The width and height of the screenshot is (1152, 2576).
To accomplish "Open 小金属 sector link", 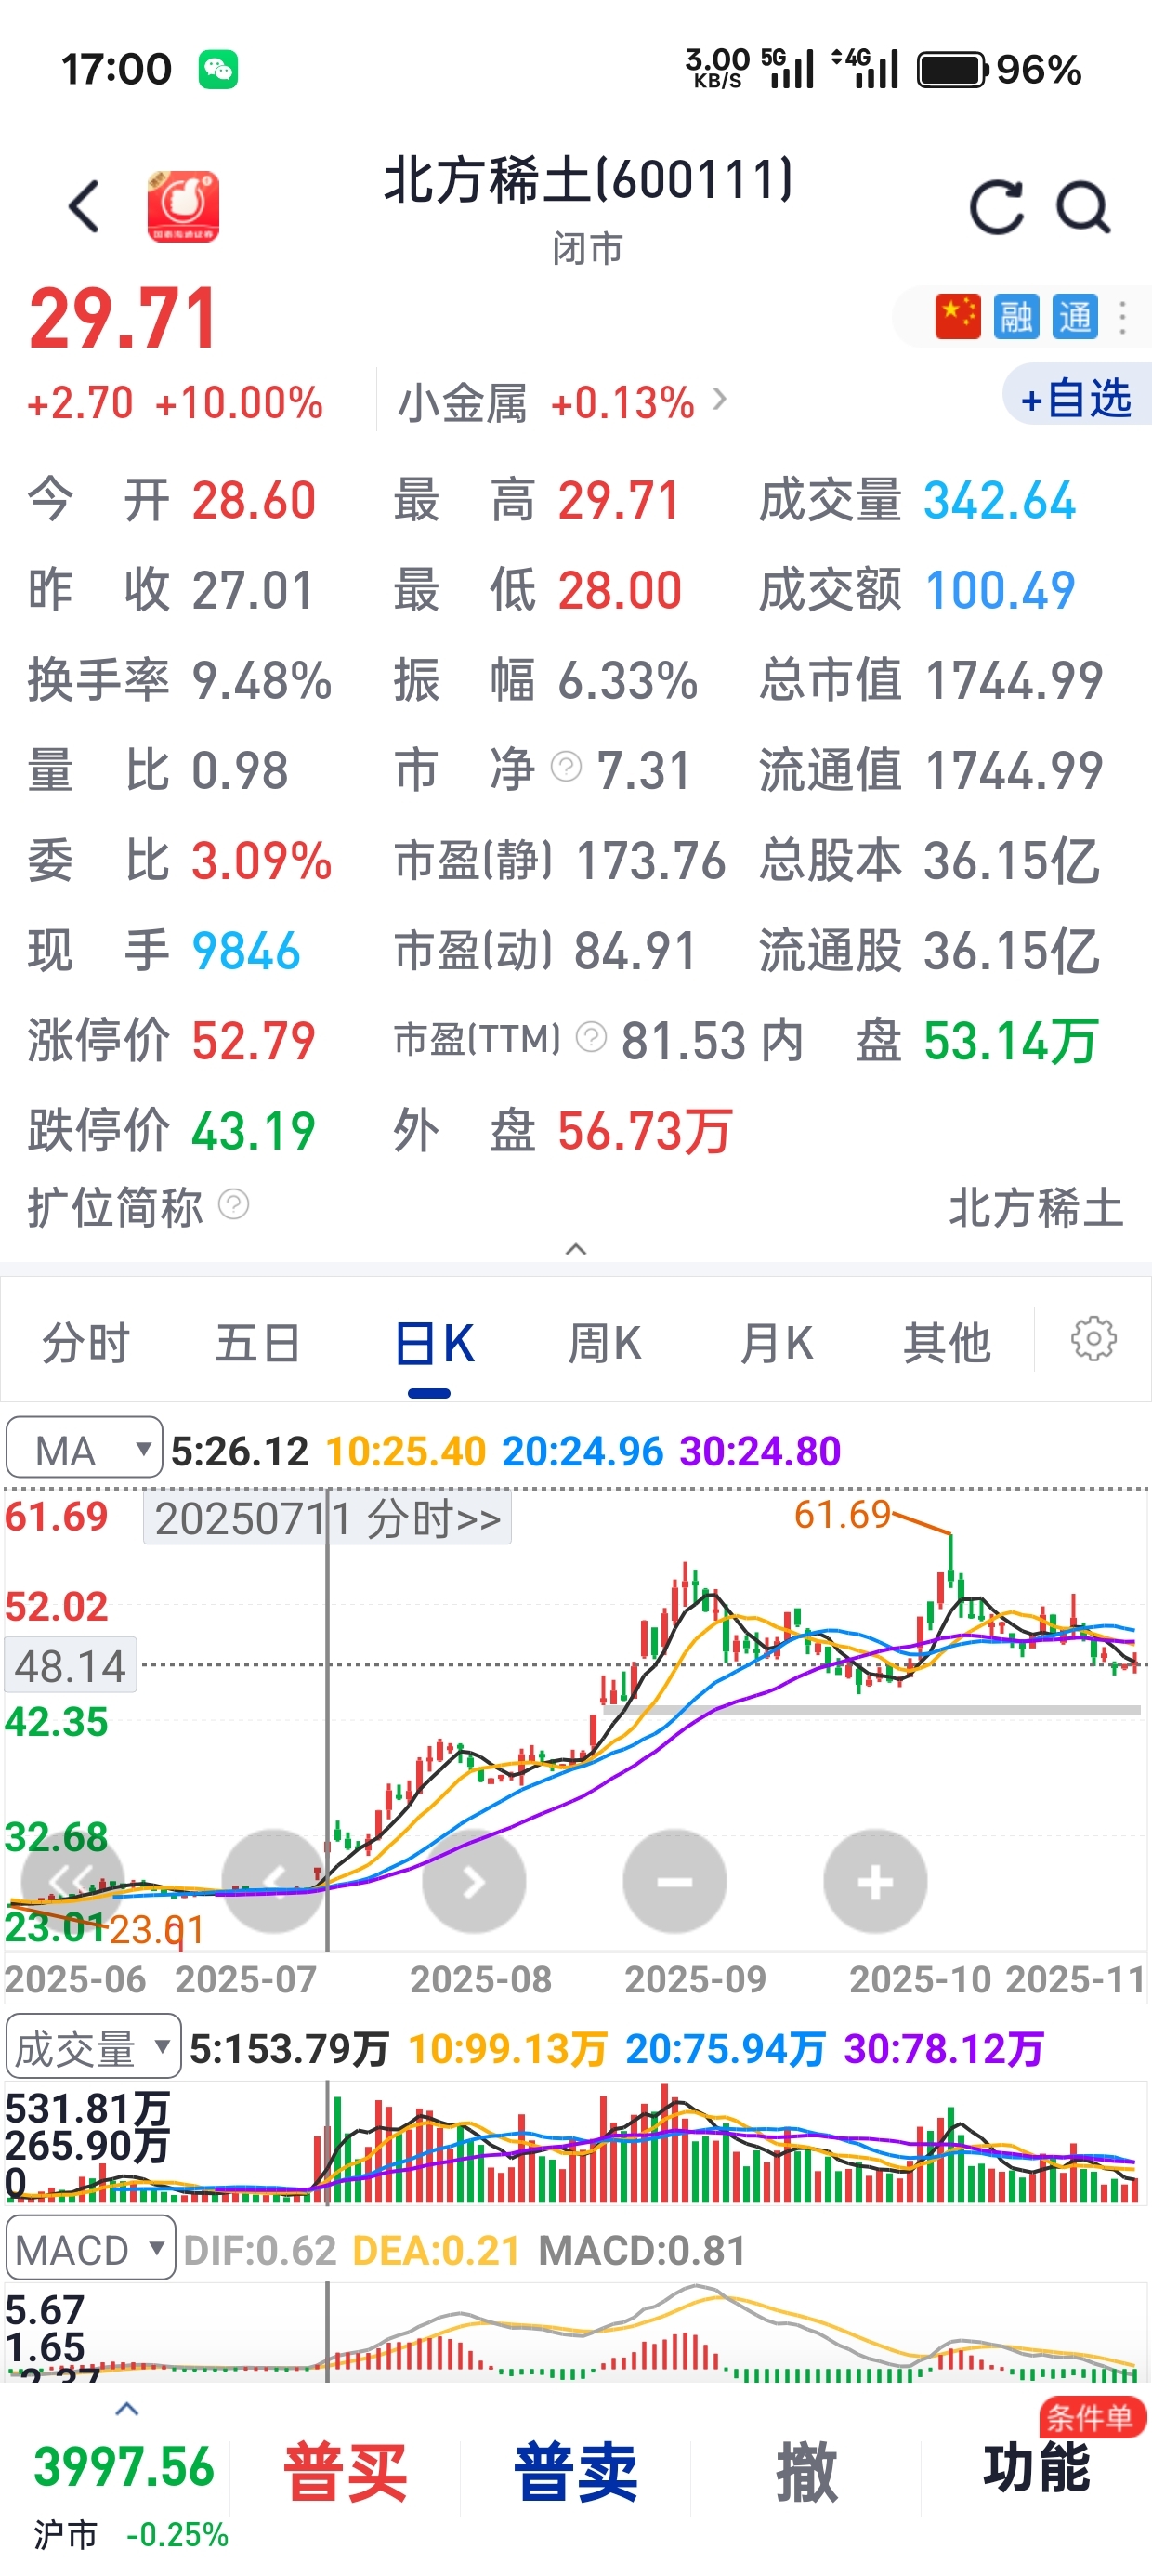I will tap(562, 403).
